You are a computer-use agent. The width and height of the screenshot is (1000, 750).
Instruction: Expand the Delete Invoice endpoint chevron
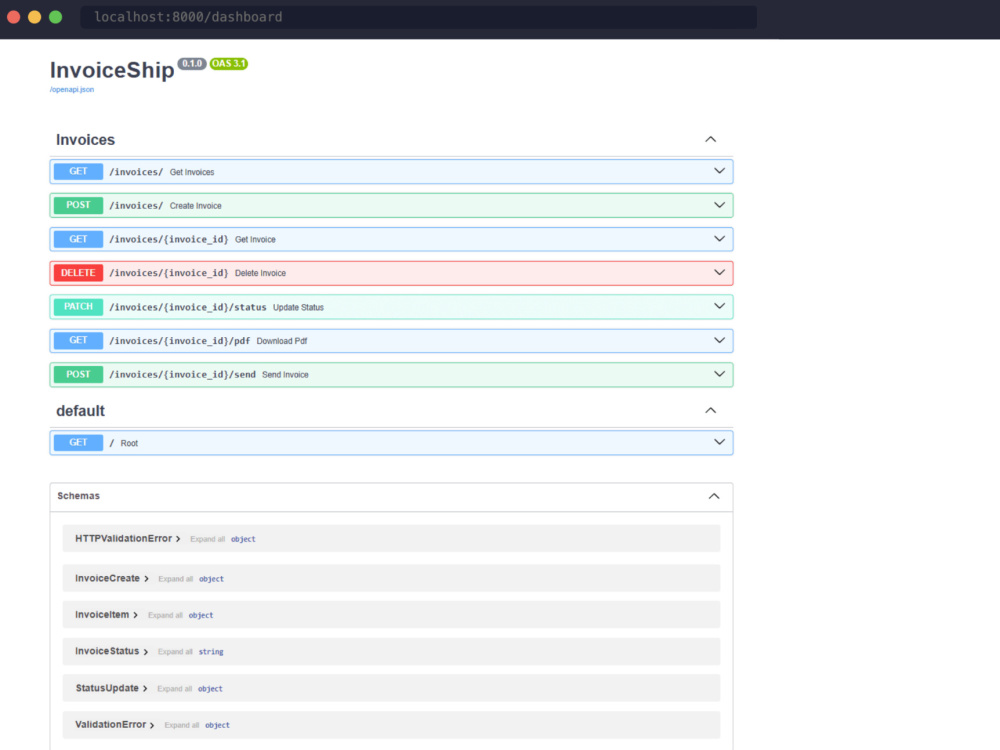[x=718, y=272]
